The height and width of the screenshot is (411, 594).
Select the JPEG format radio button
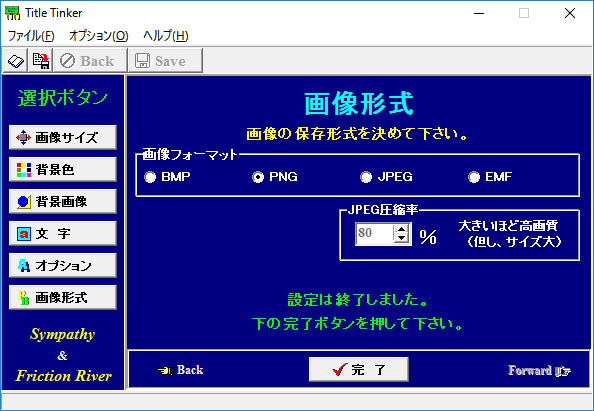366,177
